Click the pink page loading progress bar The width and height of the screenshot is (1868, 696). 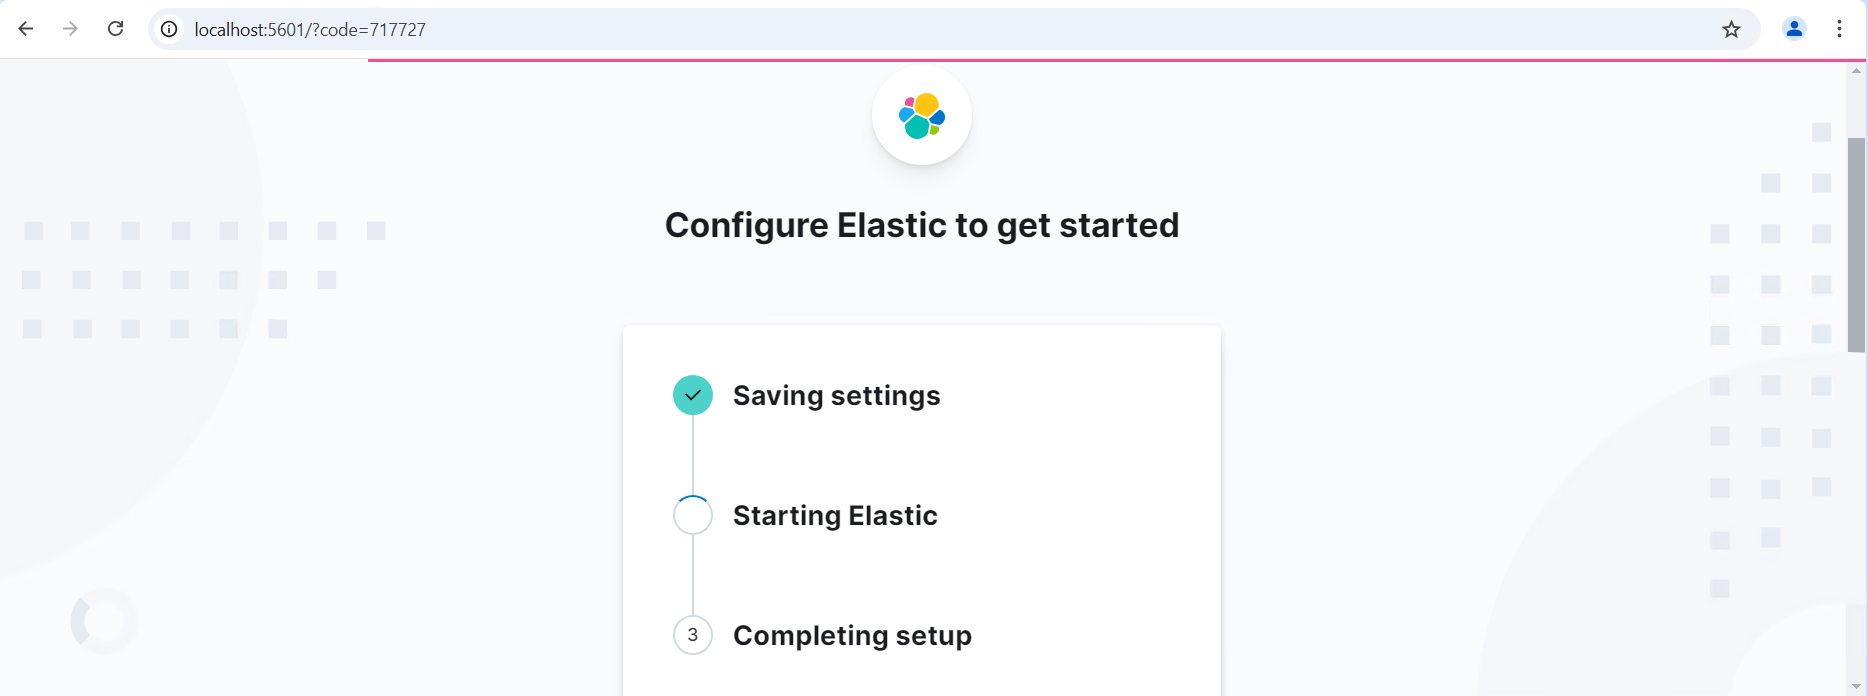click(x=1107, y=60)
